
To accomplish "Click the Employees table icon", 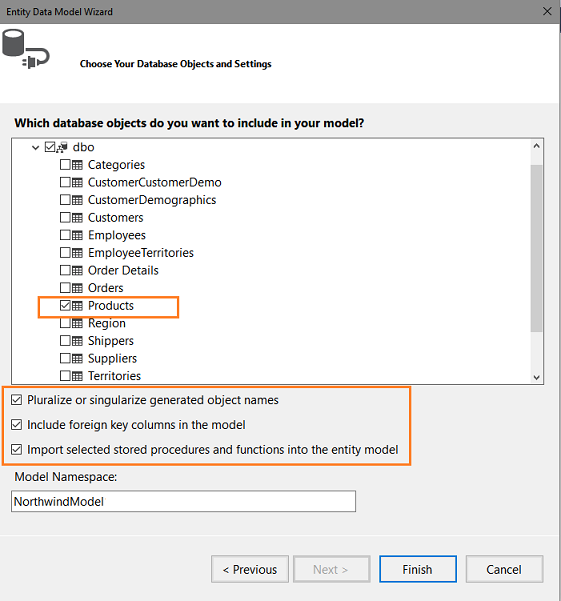I will 77,235.
